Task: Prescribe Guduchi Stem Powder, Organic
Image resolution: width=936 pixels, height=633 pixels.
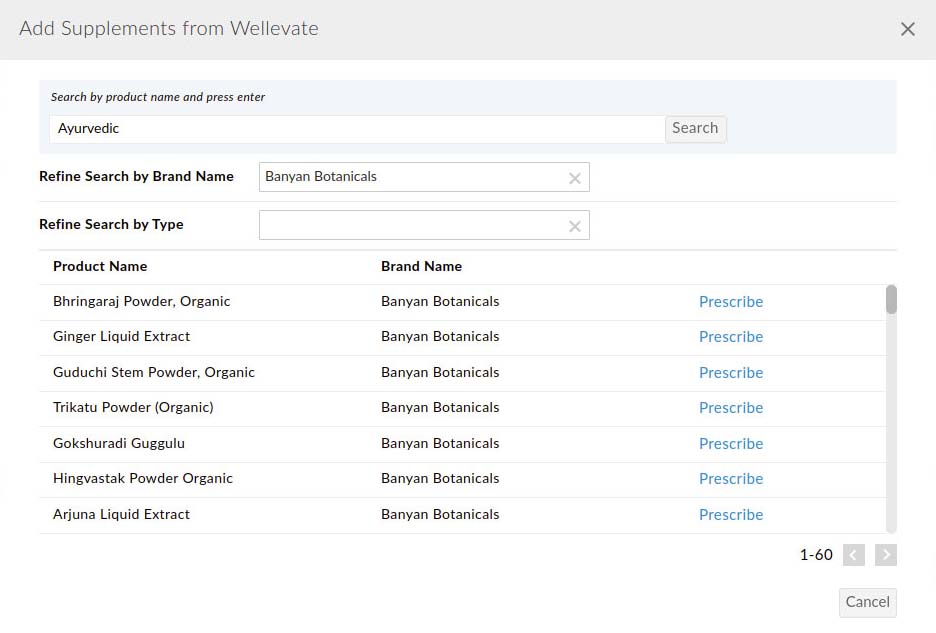Action: tap(731, 372)
